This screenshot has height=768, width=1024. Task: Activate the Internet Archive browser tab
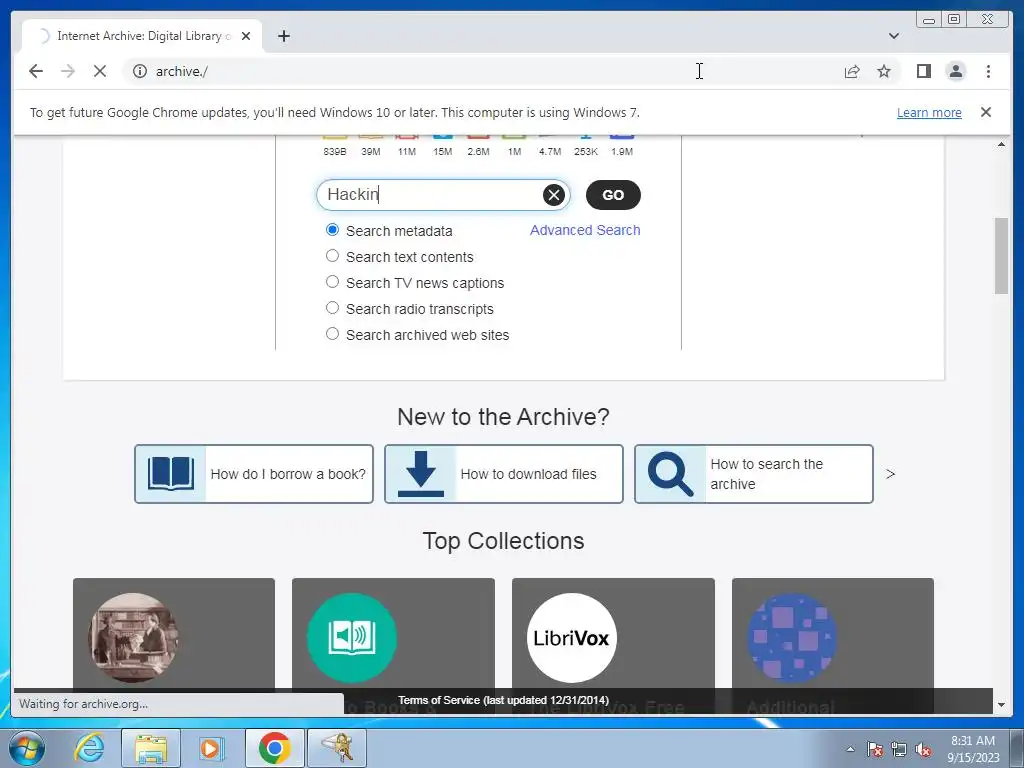[x=141, y=36]
